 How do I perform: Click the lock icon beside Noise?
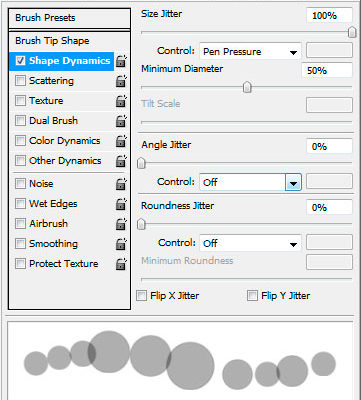point(121,184)
